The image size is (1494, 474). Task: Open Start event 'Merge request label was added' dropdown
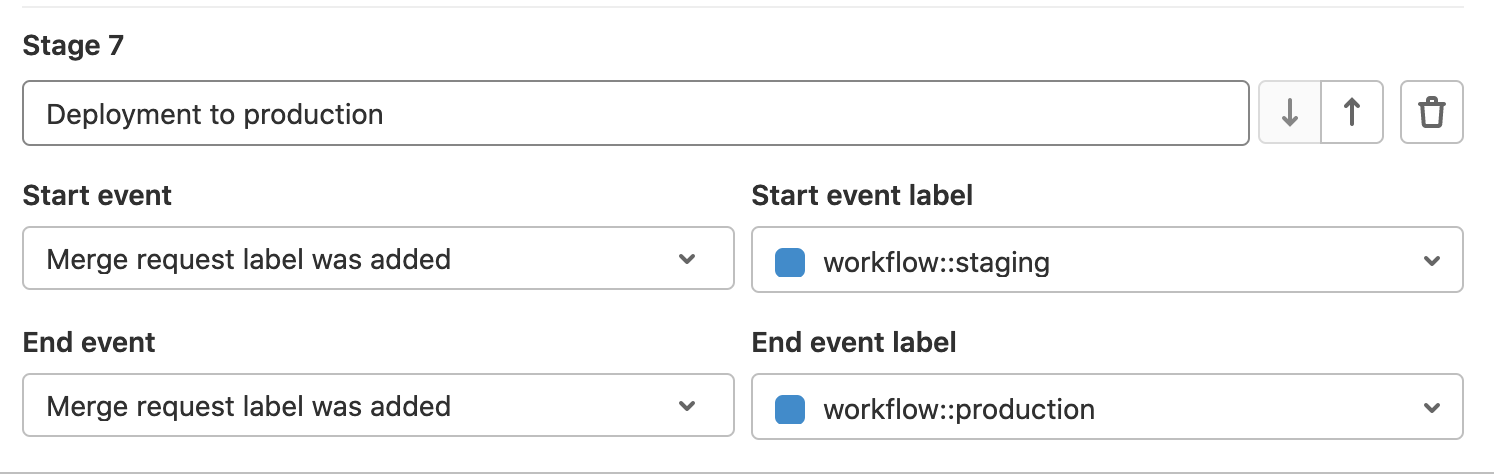pyautogui.click(x=378, y=259)
